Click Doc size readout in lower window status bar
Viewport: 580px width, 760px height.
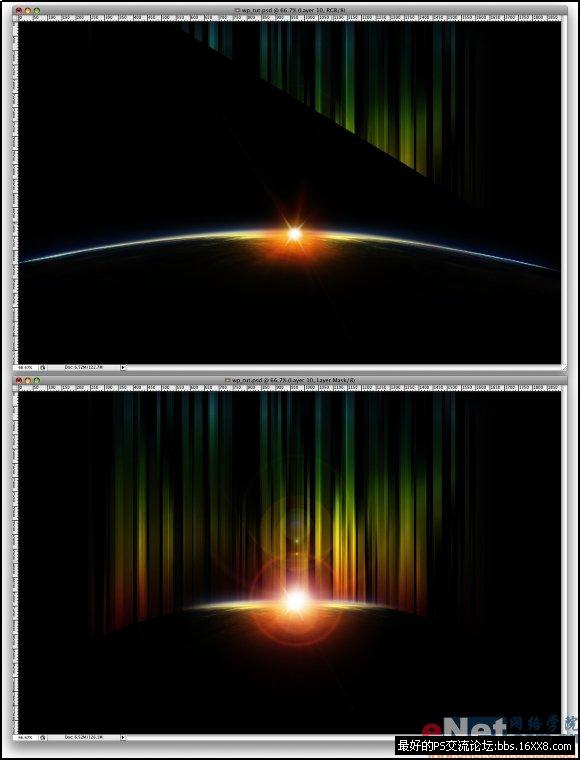(83, 737)
